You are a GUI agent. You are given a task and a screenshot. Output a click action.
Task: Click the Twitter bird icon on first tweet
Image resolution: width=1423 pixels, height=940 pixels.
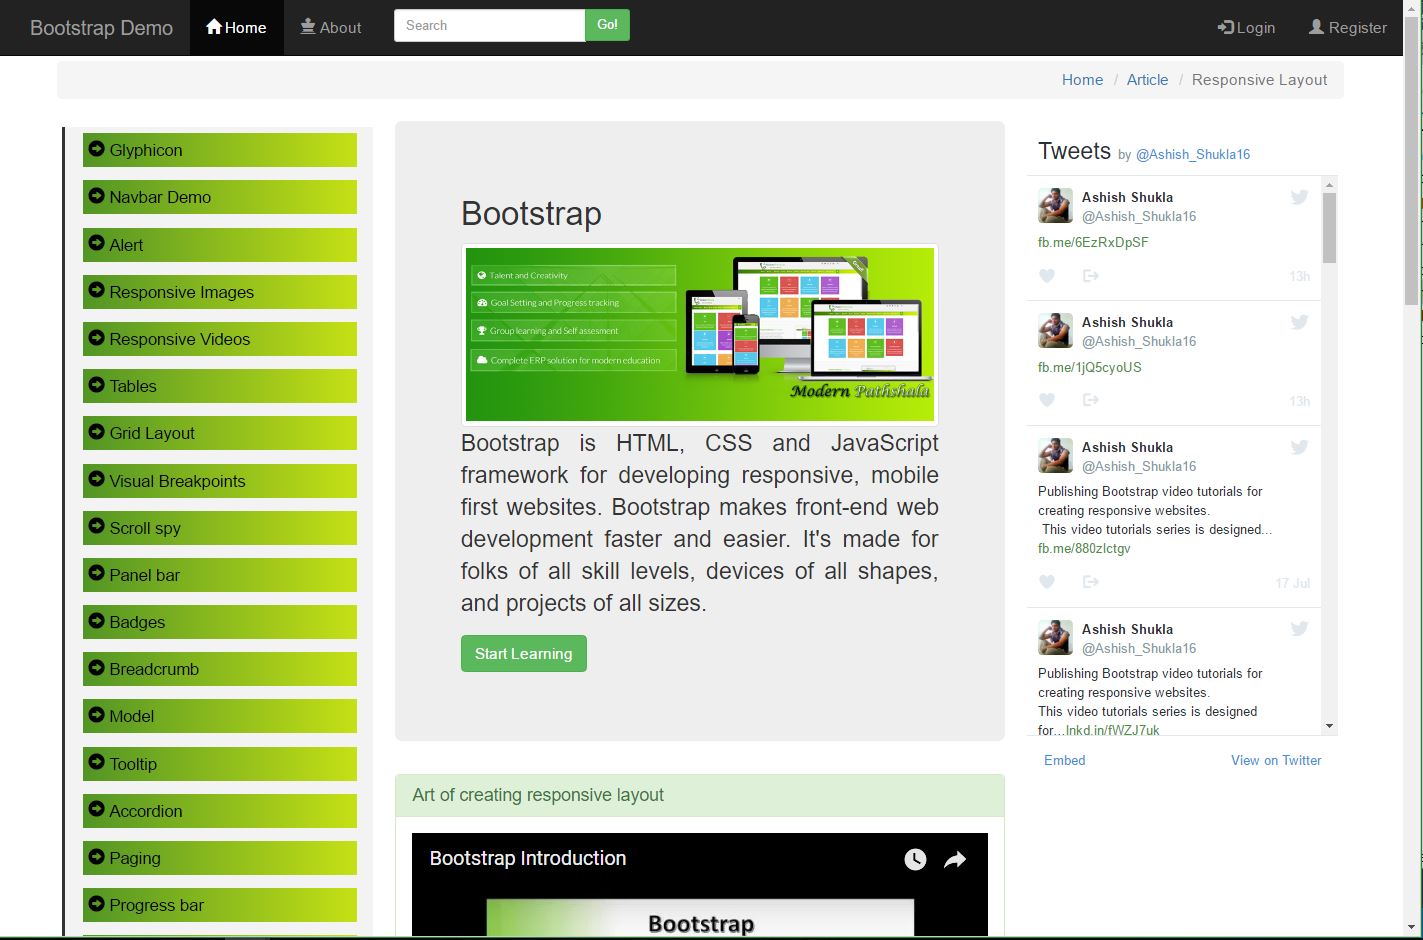tap(1299, 197)
